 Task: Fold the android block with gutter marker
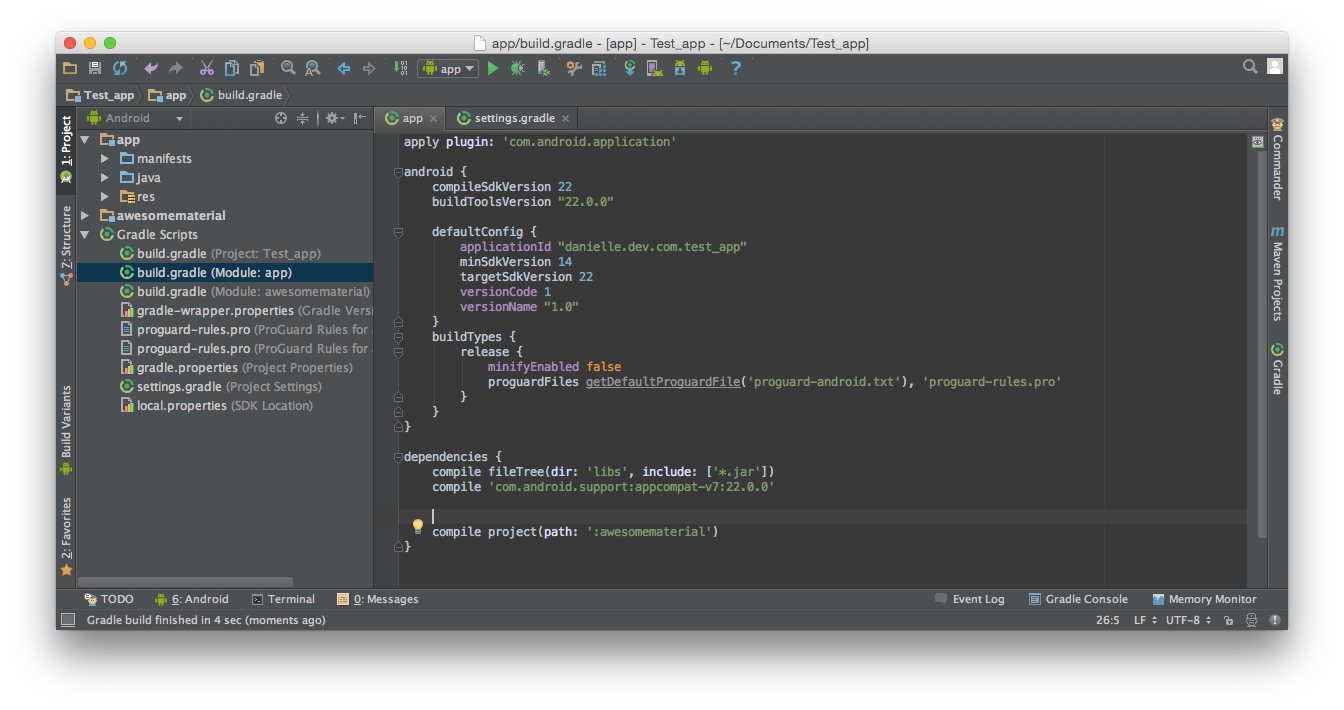(398, 172)
